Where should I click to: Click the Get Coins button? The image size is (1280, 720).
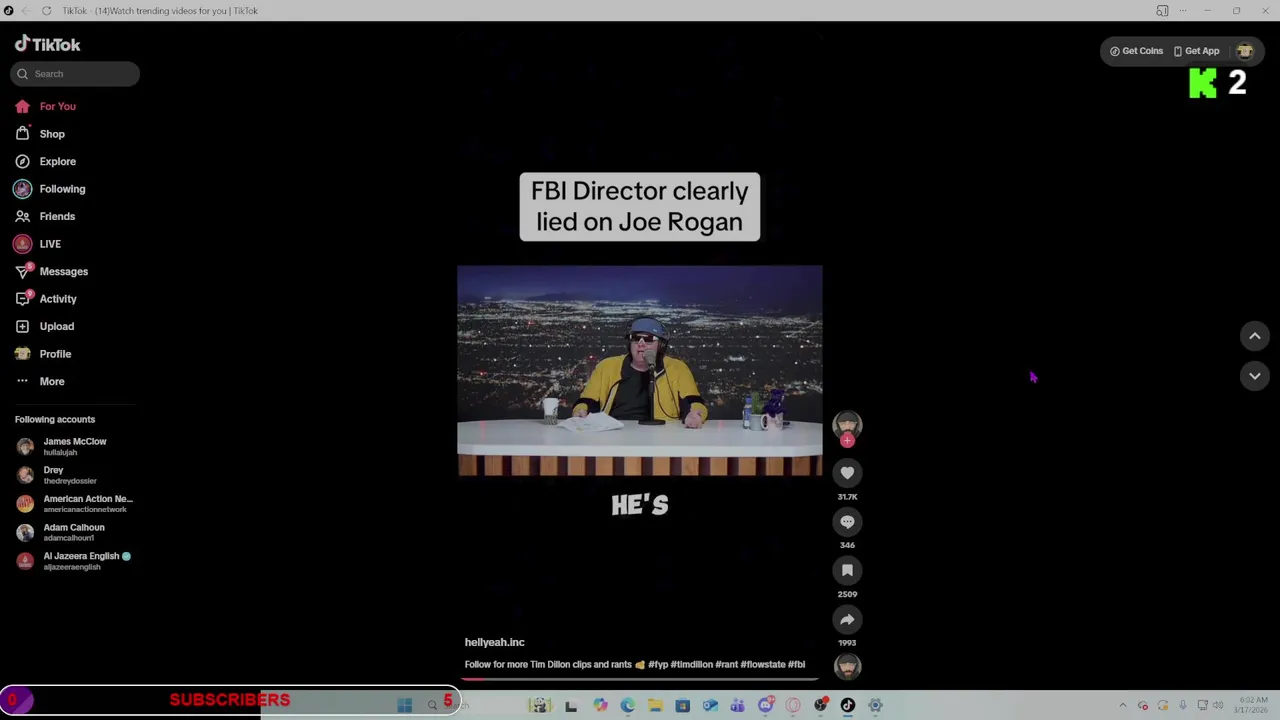[x=1136, y=51]
